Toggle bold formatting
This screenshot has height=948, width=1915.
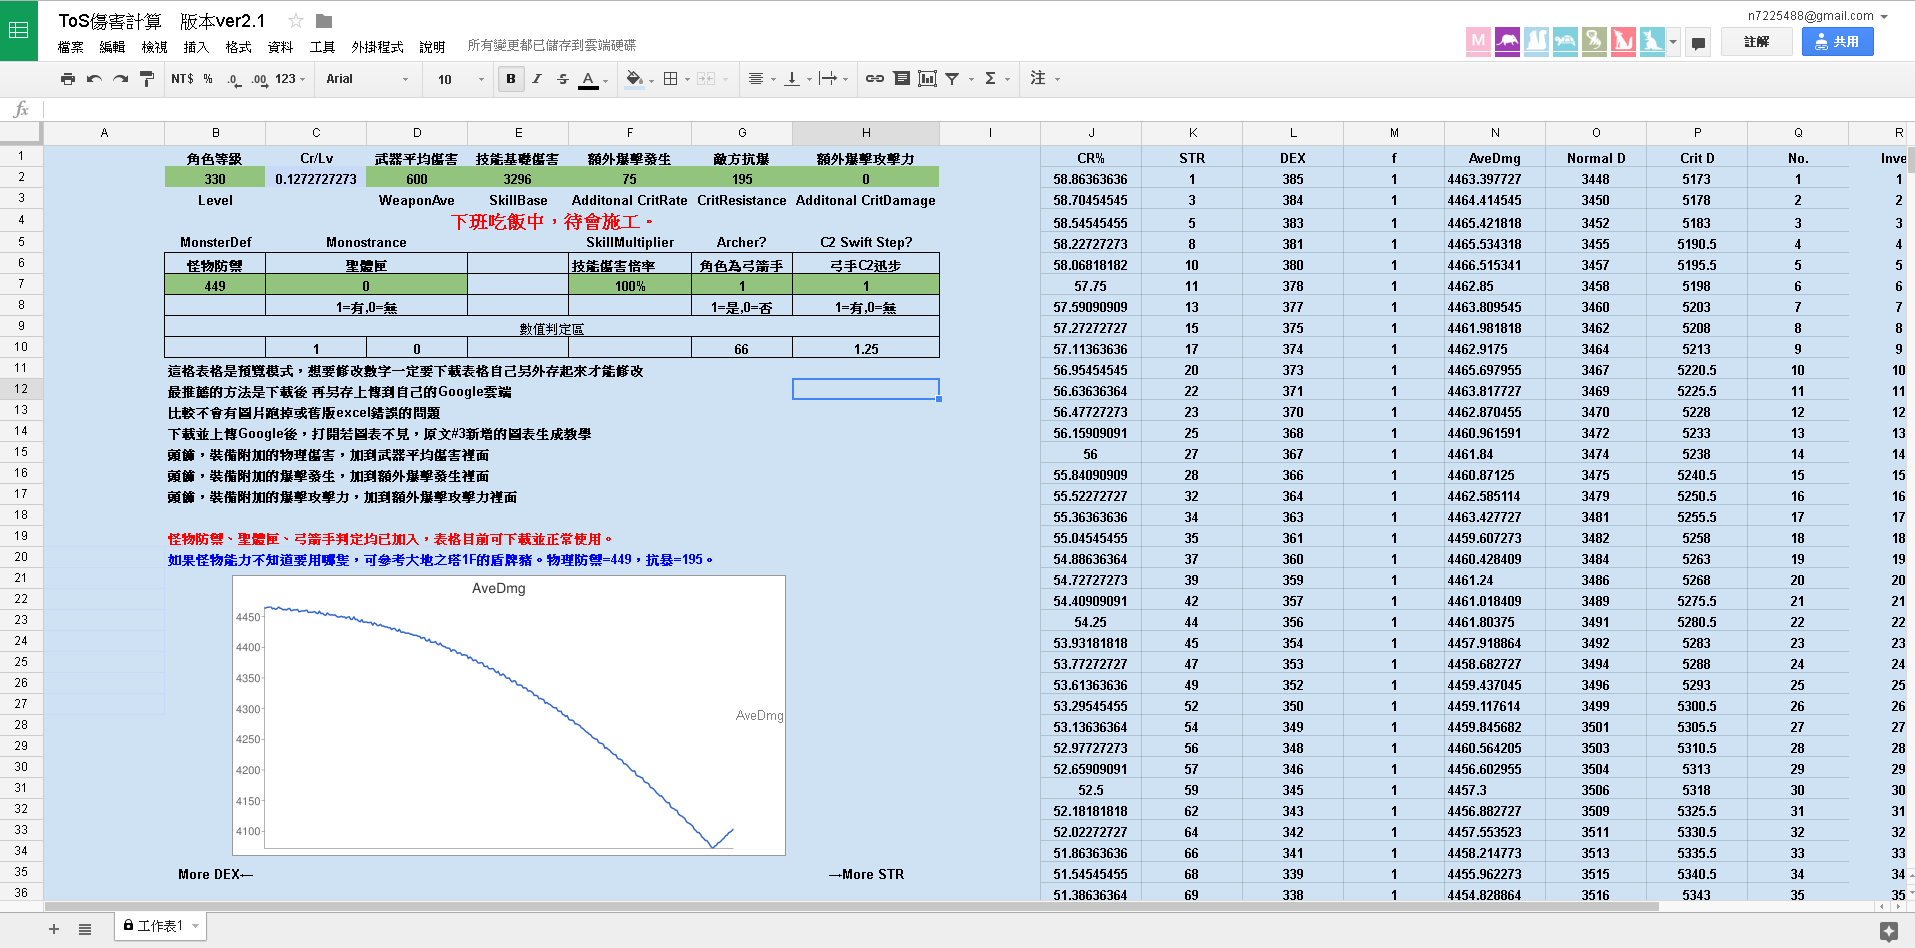[511, 79]
